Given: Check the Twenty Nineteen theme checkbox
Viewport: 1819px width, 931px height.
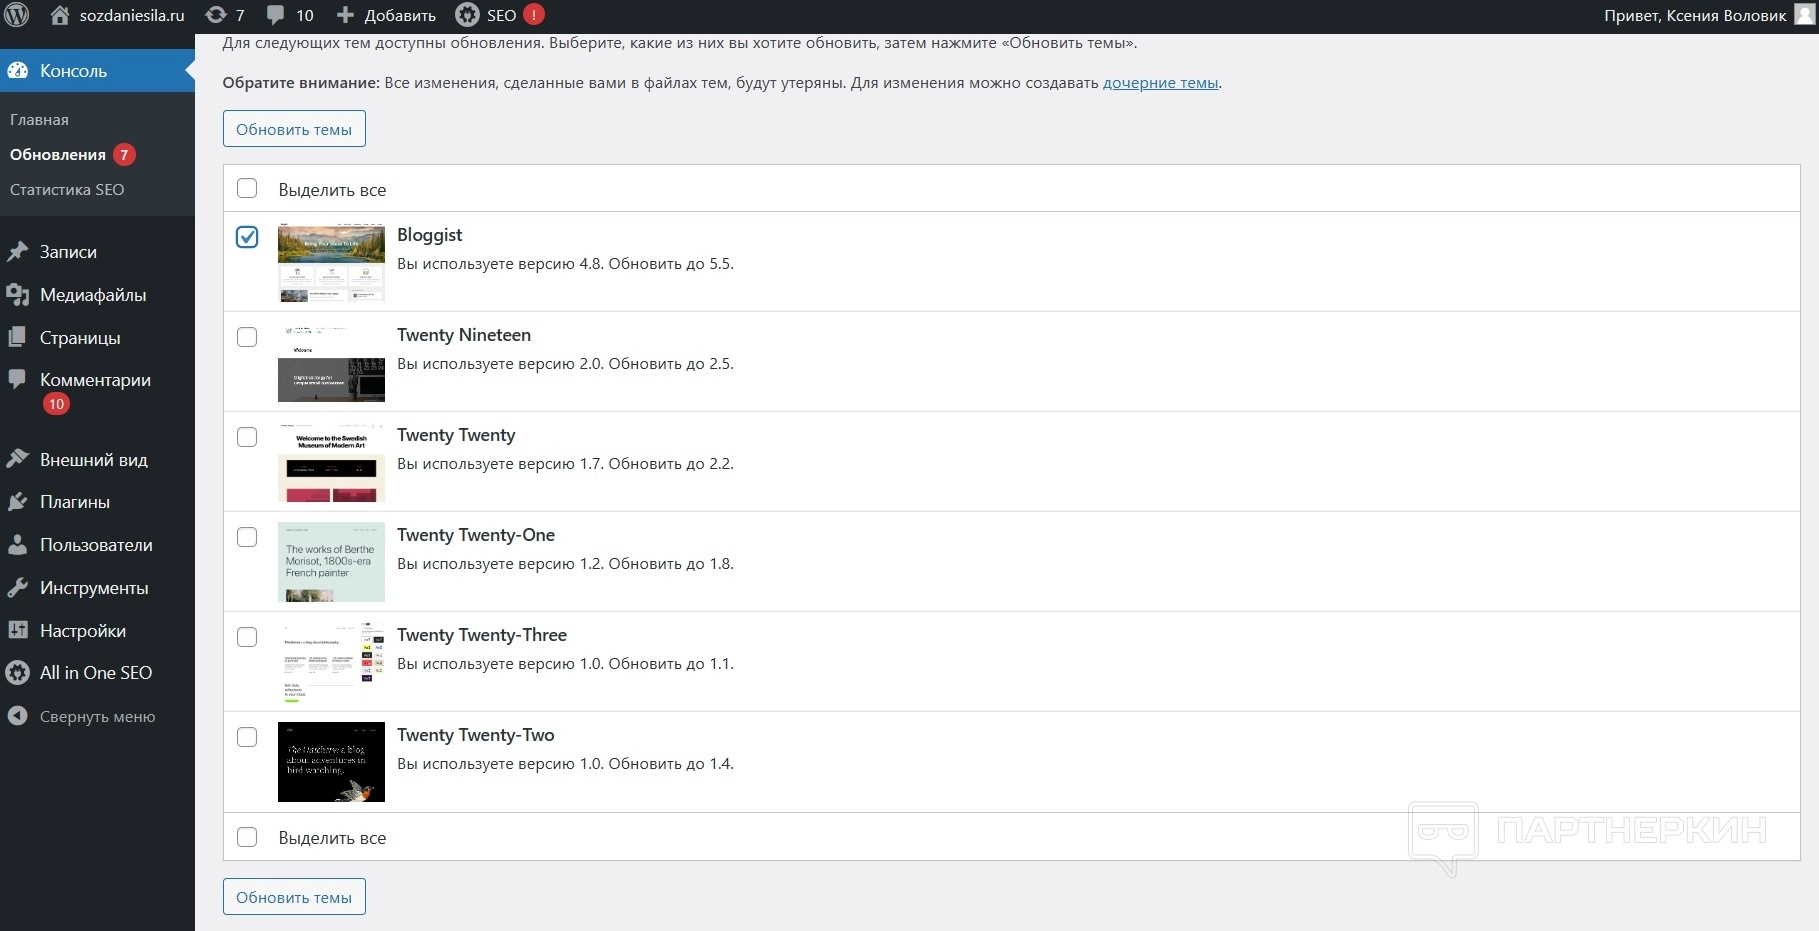Looking at the screenshot, I should click(x=247, y=337).
